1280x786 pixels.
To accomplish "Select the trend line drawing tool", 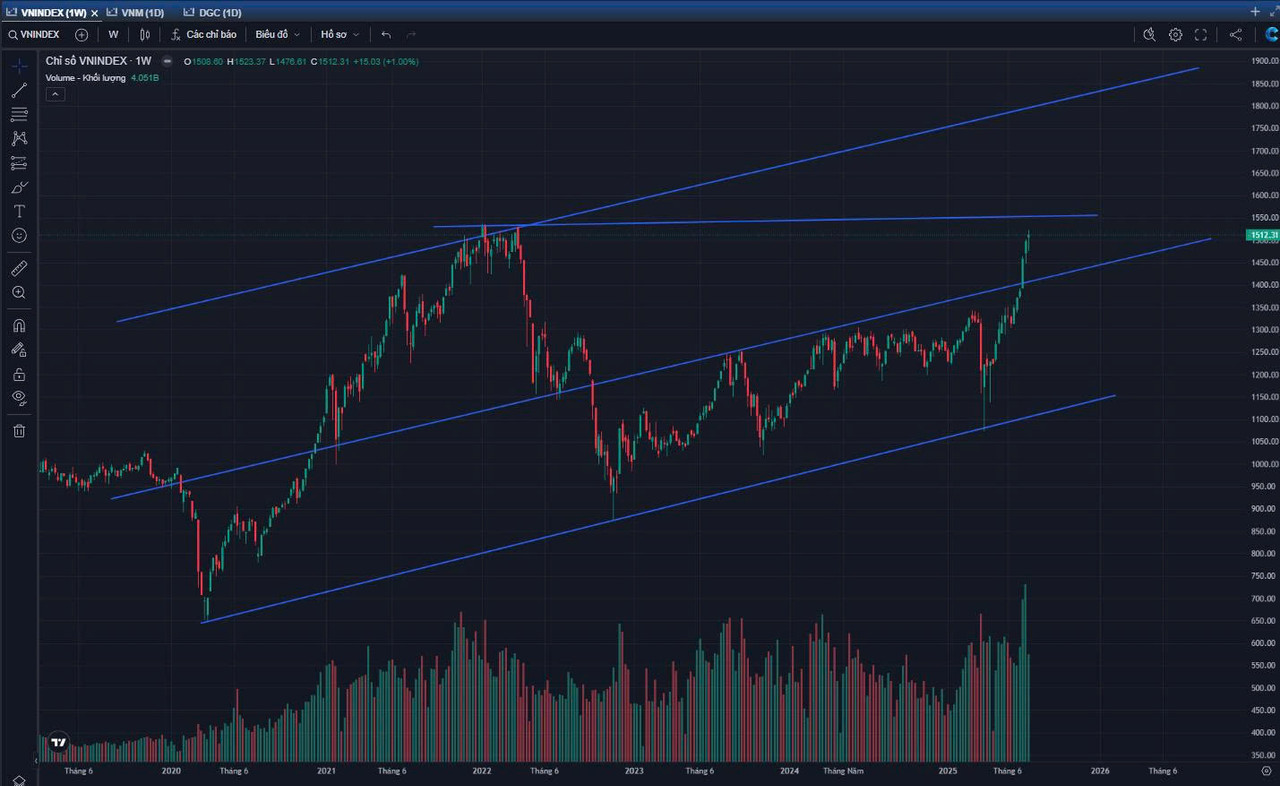I will 19,90.
